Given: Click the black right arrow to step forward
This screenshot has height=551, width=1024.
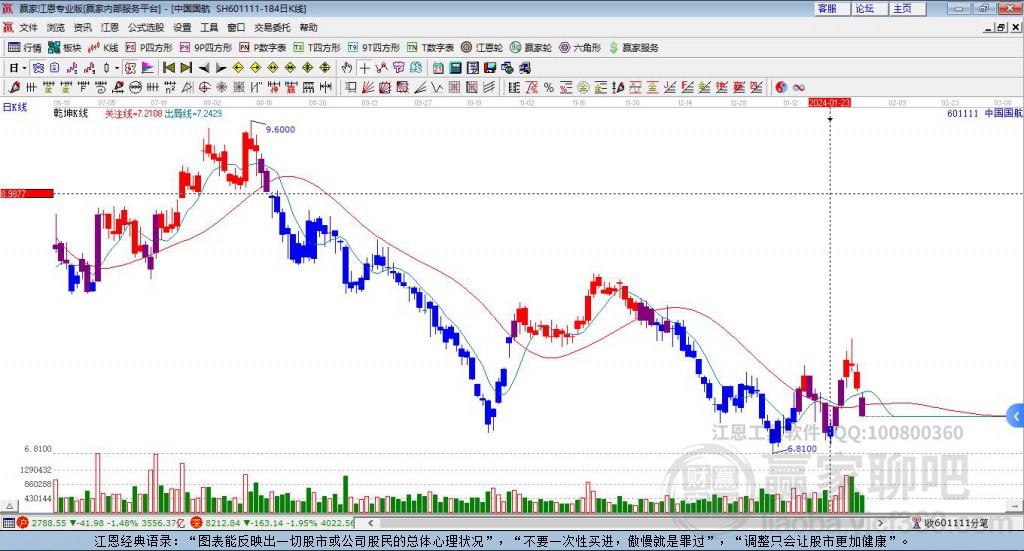Looking at the screenshot, I should (x=221, y=68).
